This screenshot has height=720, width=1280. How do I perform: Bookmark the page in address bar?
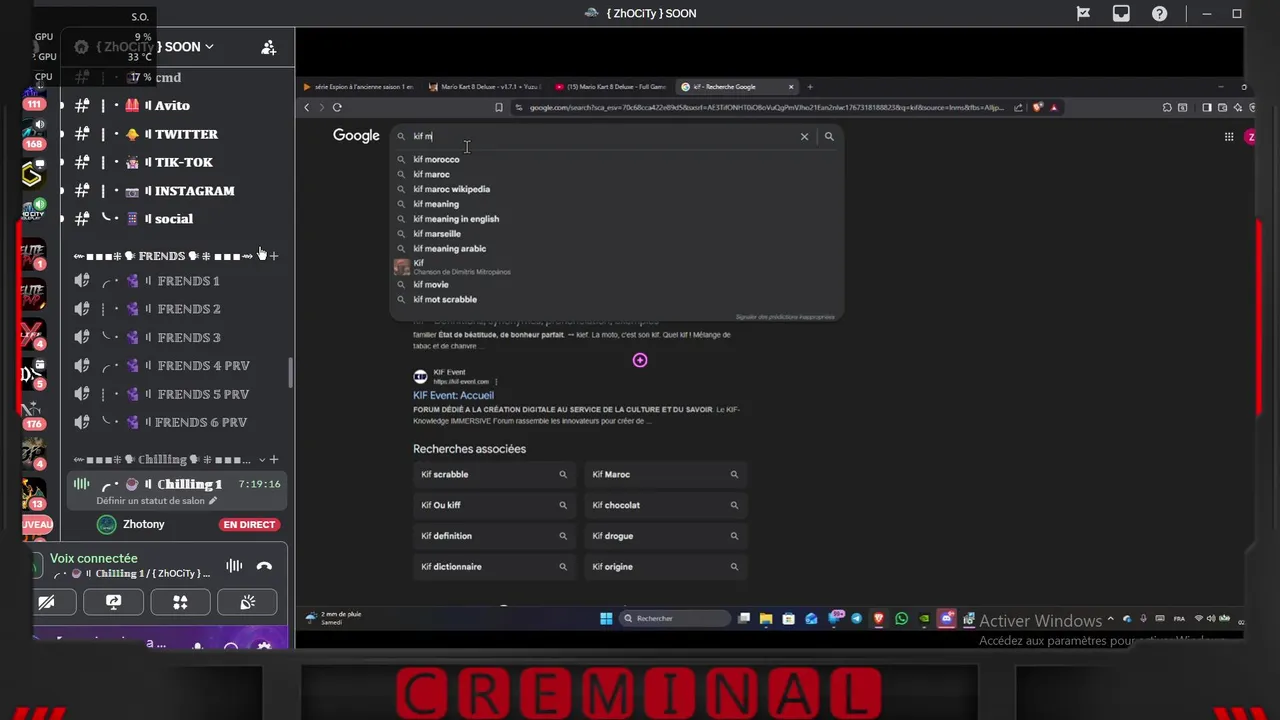point(499,107)
